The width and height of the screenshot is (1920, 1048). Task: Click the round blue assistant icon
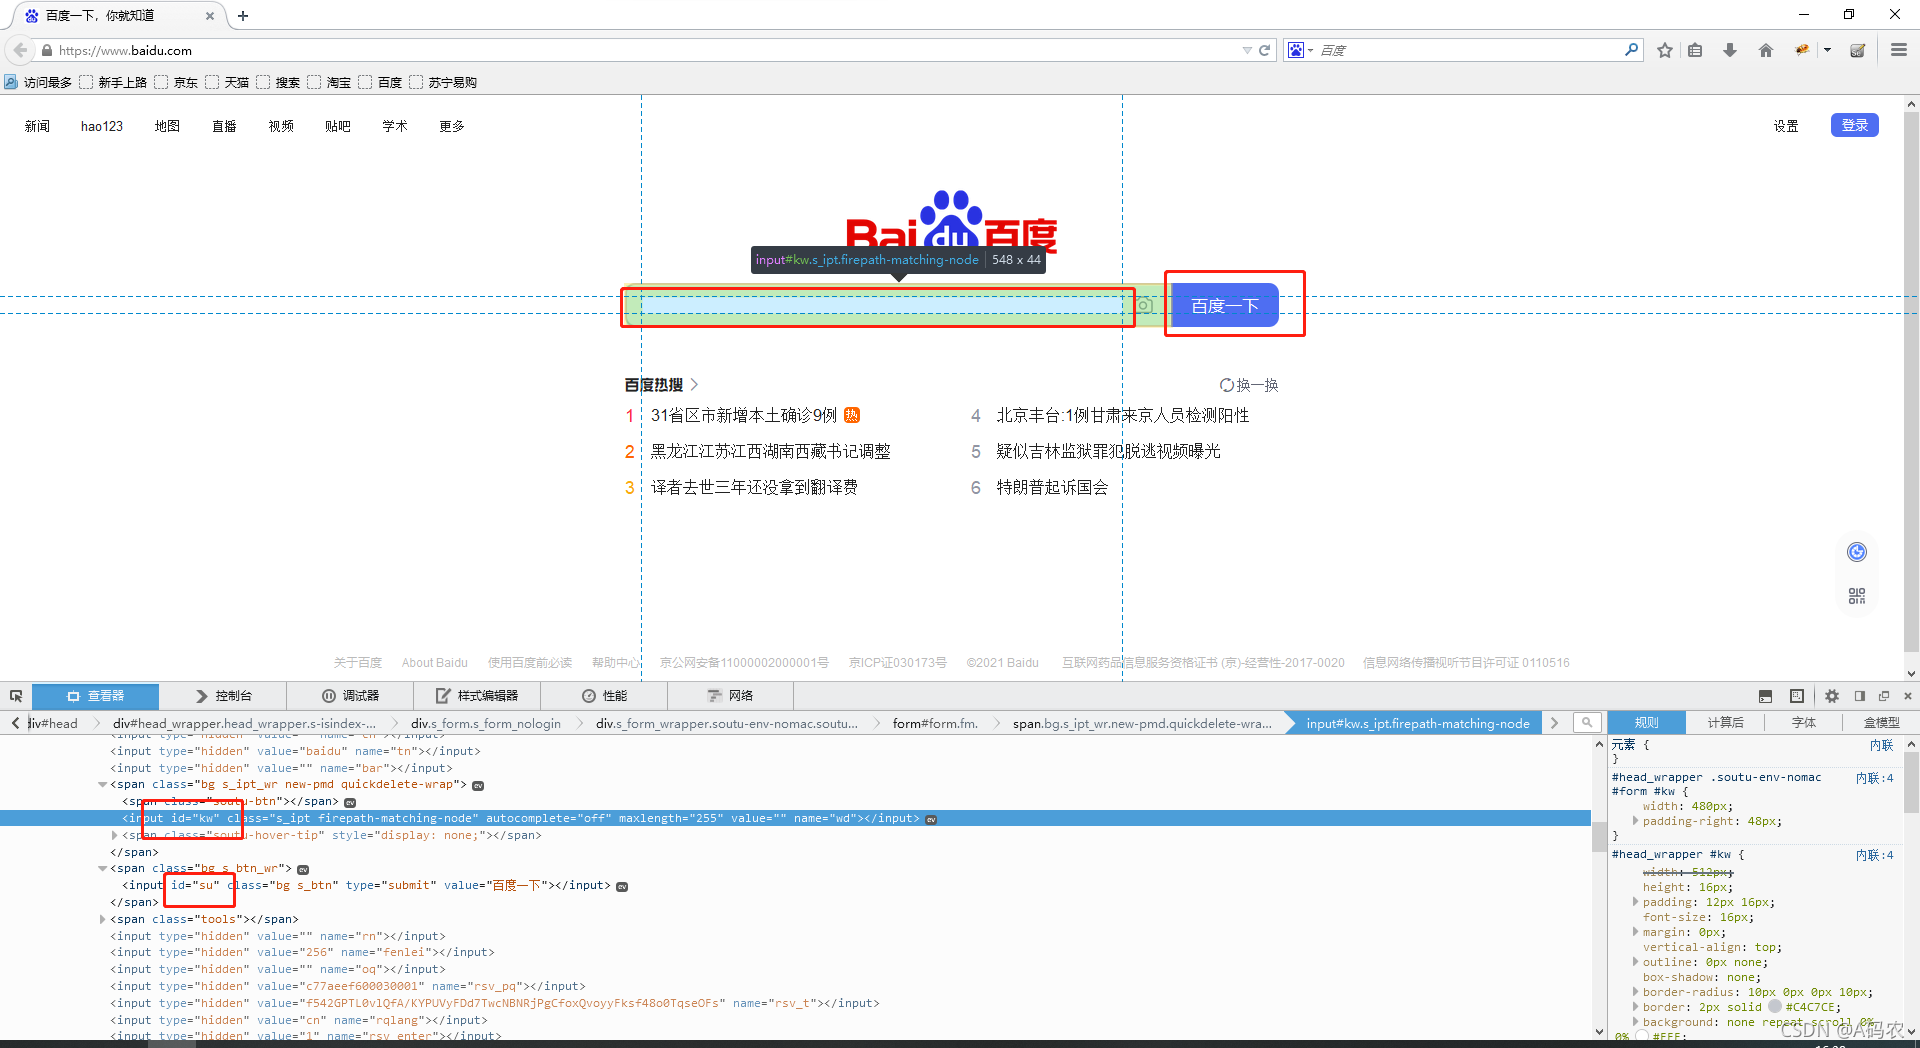[1857, 552]
